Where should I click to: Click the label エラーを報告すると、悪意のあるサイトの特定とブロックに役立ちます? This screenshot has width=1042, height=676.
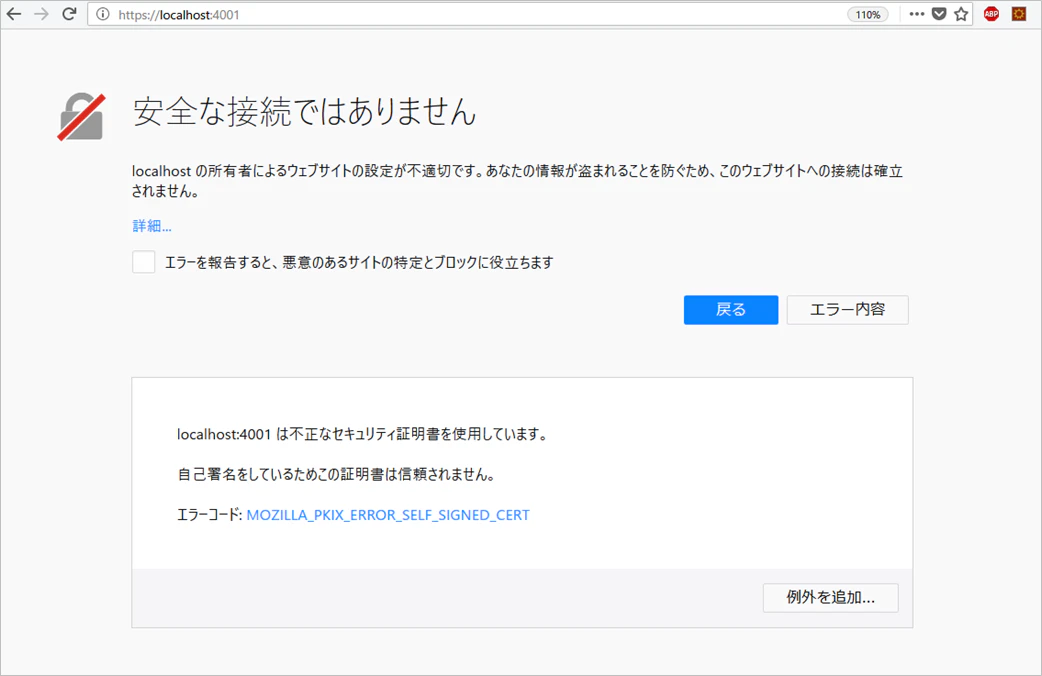[359, 263]
